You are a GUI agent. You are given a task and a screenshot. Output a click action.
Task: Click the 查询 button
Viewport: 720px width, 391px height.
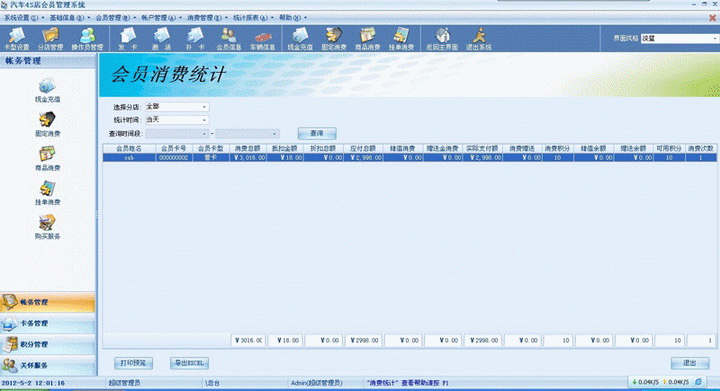[317, 133]
